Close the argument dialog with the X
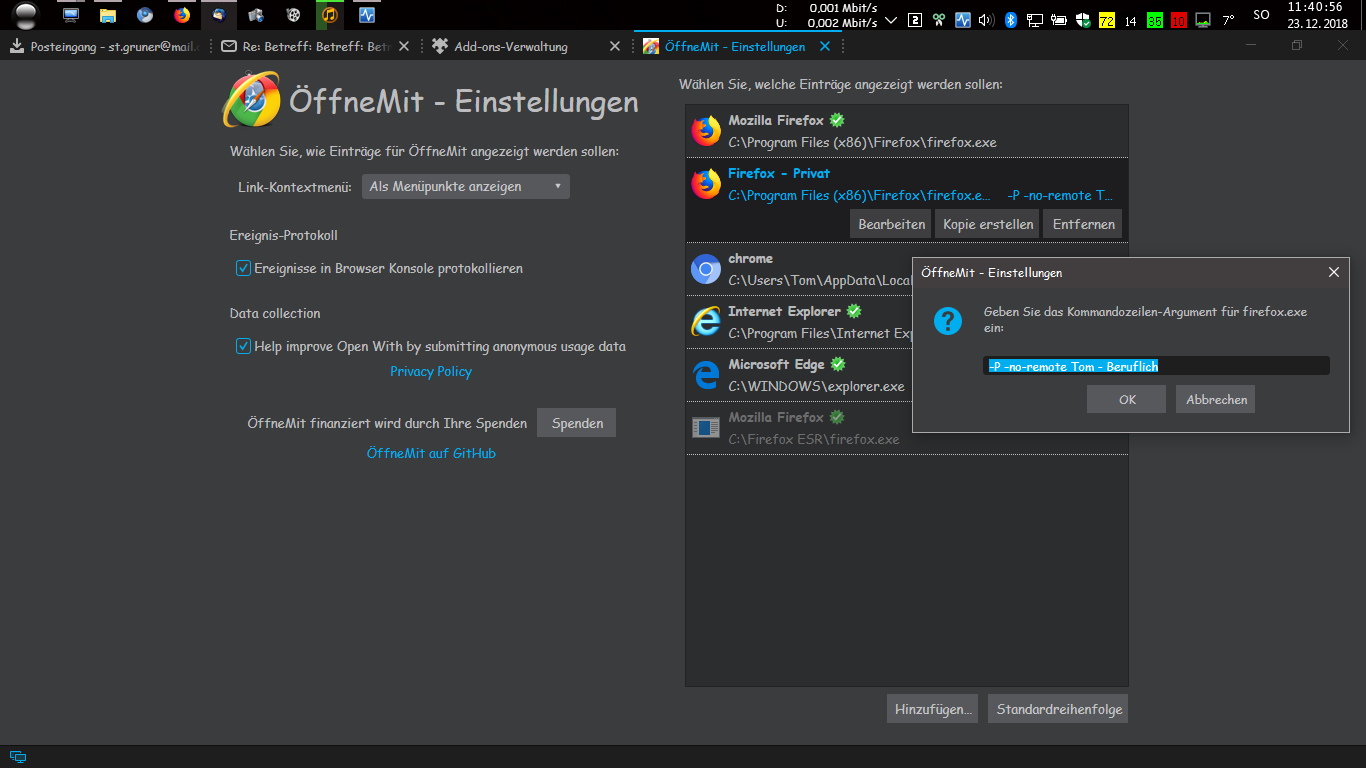Image resolution: width=1366 pixels, height=768 pixels. pyautogui.click(x=1333, y=272)
